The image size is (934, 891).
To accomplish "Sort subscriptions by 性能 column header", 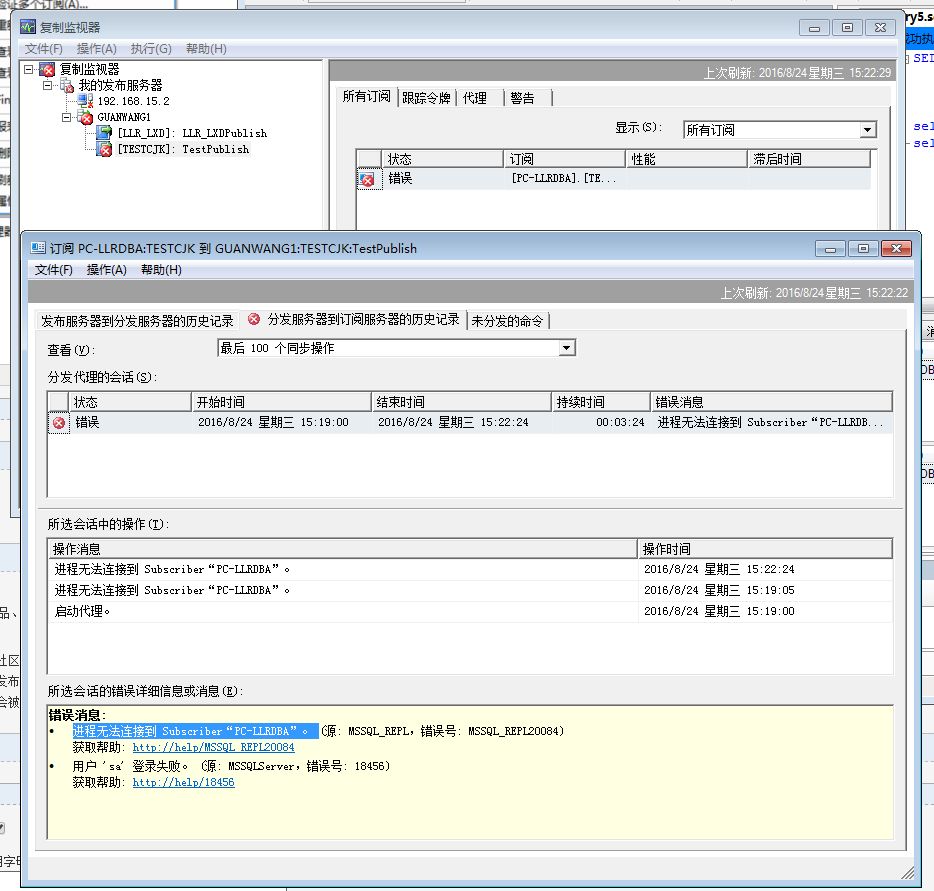I will click(x=686, y=159).
